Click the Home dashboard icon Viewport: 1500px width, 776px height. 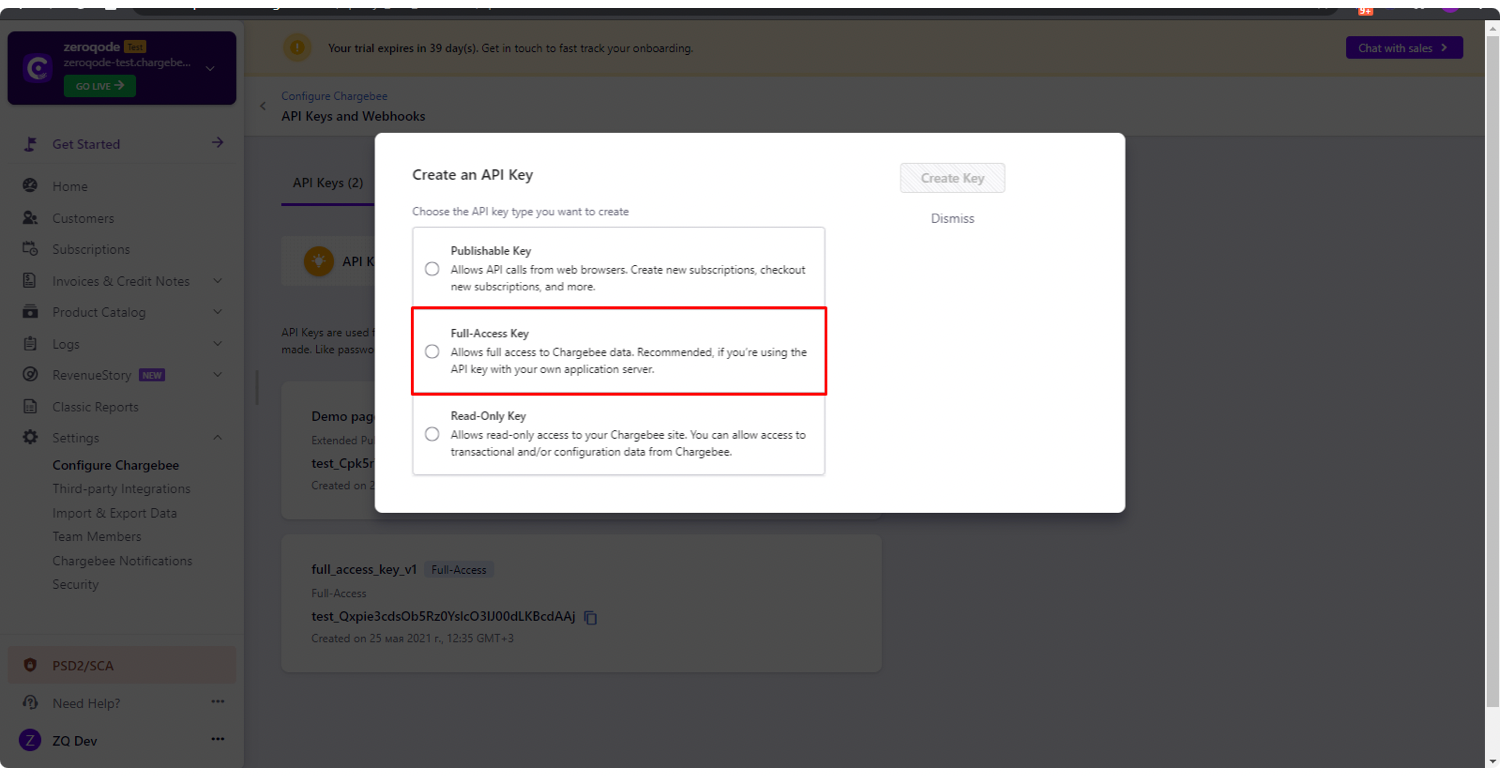pyautogui.click(x=30, y=186)
